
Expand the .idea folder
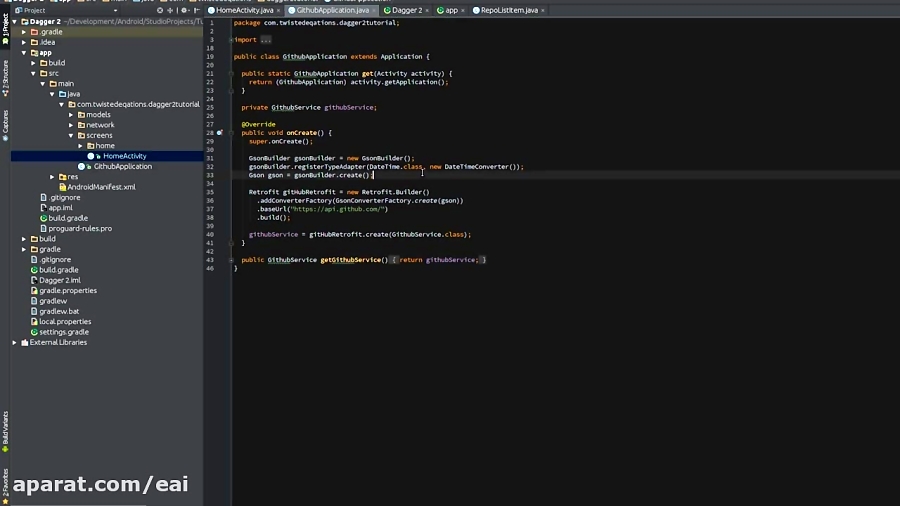[24, 42]
